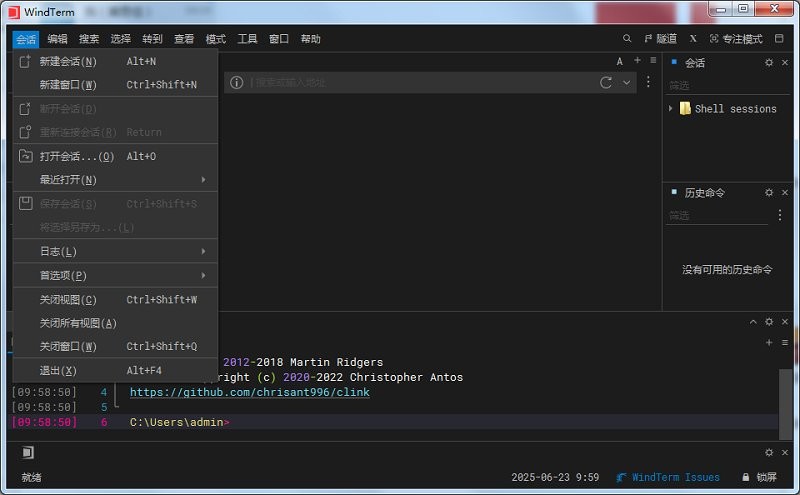Click the WindTerm Issues link
Viewport: 800px width, 495px height.
675,477
